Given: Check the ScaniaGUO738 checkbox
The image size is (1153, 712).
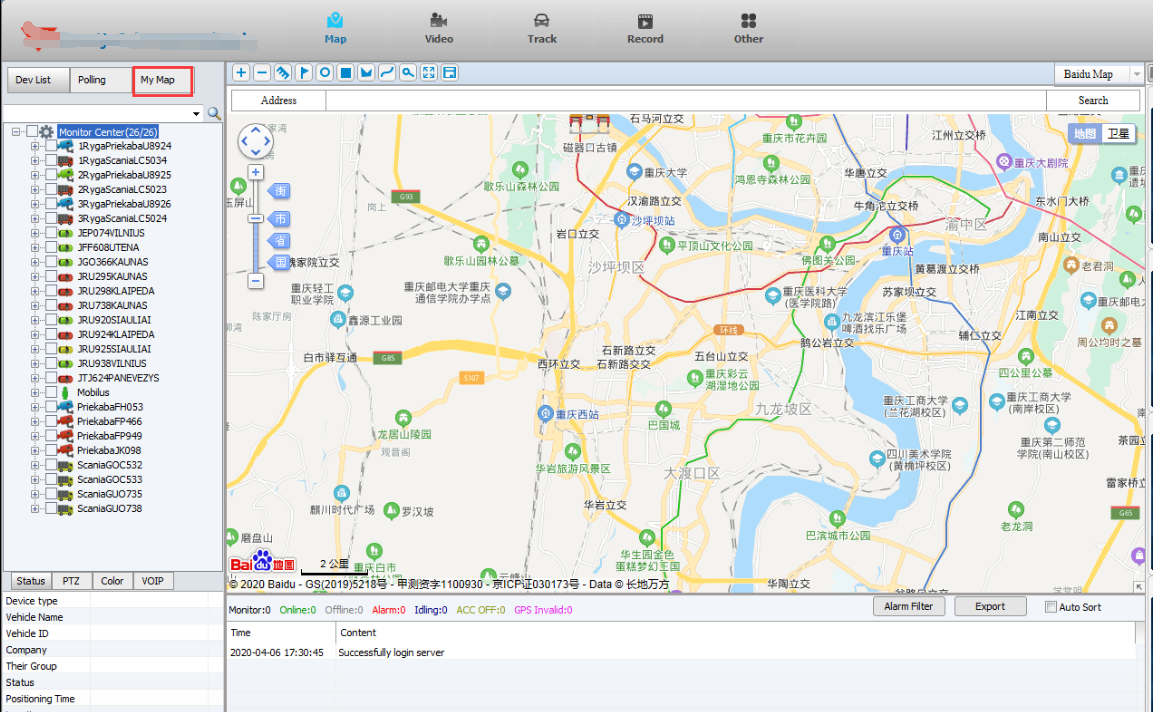Looking at the screenshot, I should point(51,508).
